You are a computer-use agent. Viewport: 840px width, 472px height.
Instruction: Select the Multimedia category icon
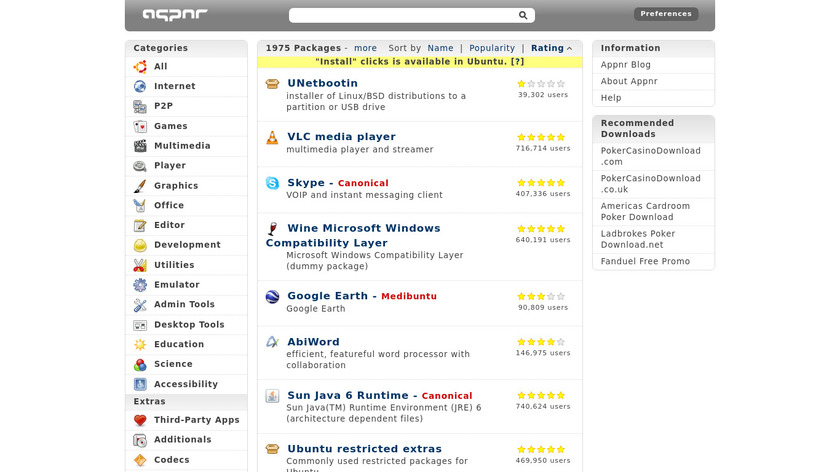point(140,146)
